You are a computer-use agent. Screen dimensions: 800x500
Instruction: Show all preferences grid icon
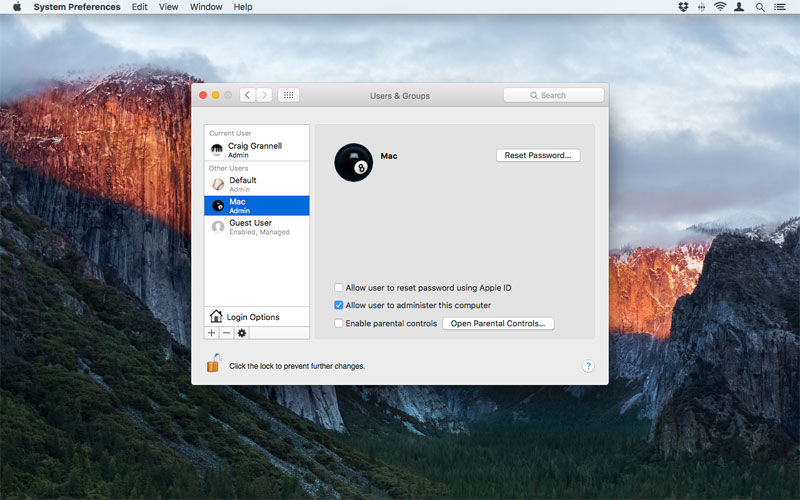(x=288, y=95)
